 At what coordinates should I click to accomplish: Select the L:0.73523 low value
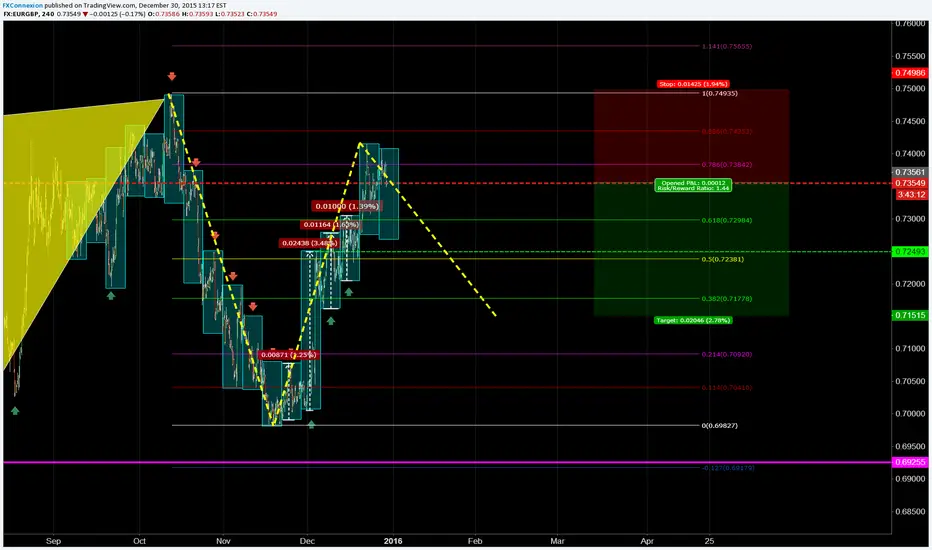(x=229, y=14)
